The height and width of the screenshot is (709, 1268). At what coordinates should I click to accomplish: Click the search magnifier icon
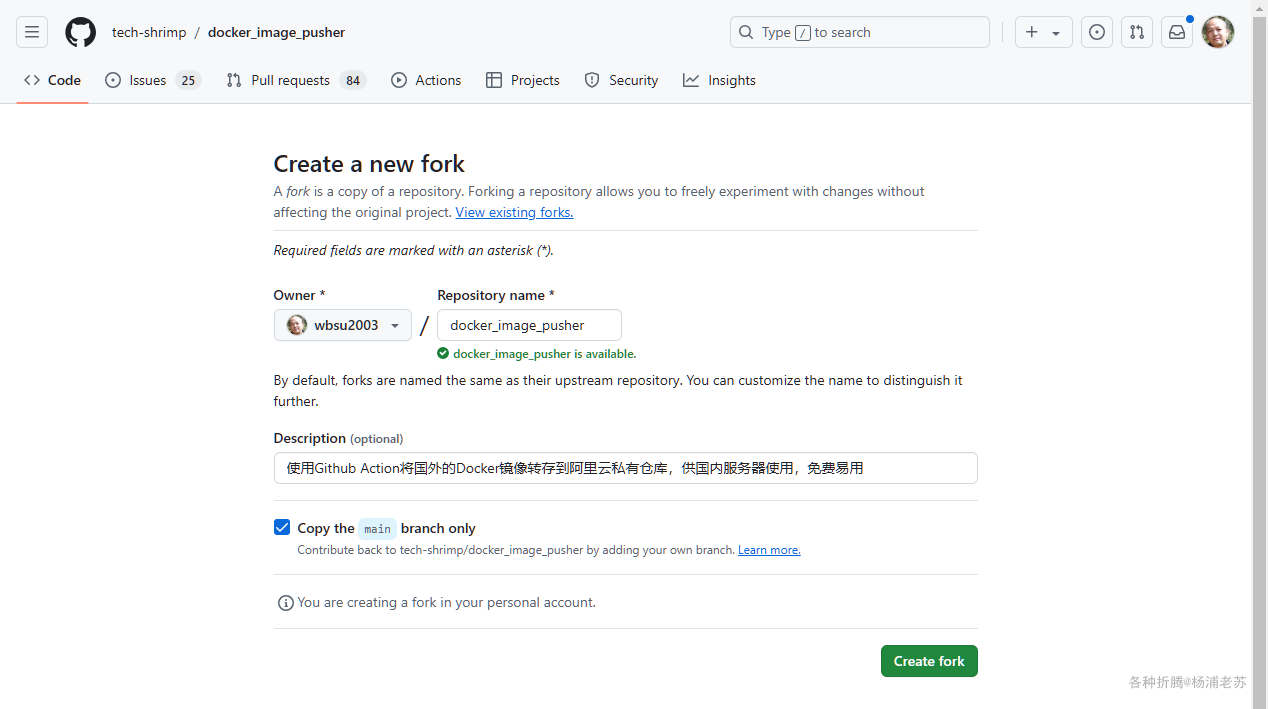pyautogui.click(x=746, y=32)
